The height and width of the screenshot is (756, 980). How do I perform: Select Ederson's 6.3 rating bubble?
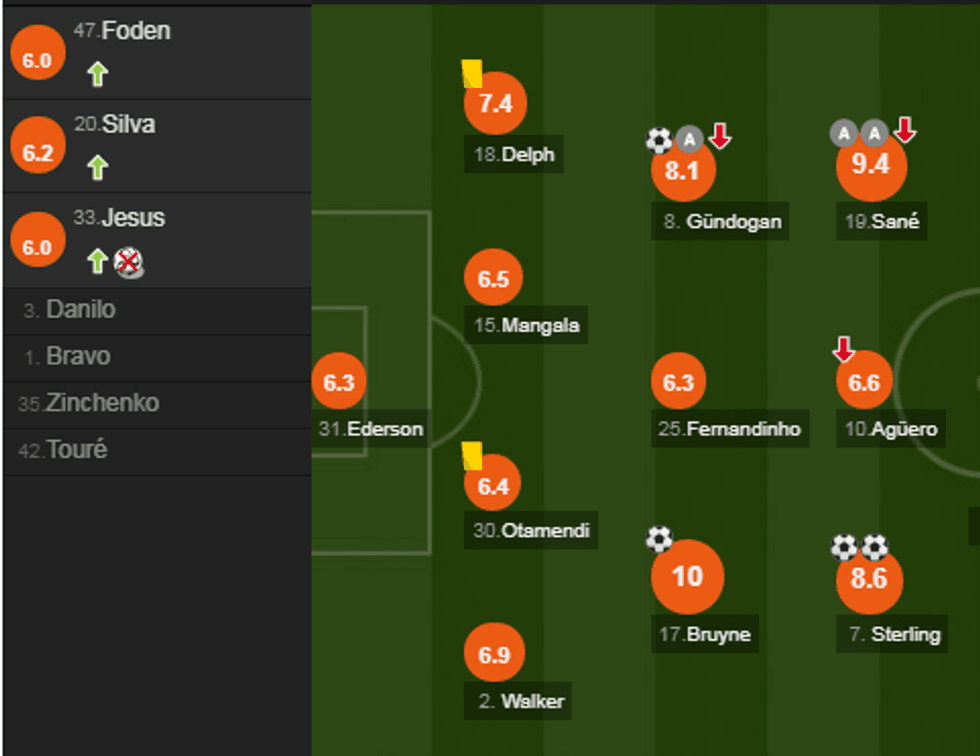pyautogui.click(x=339, y=383)
